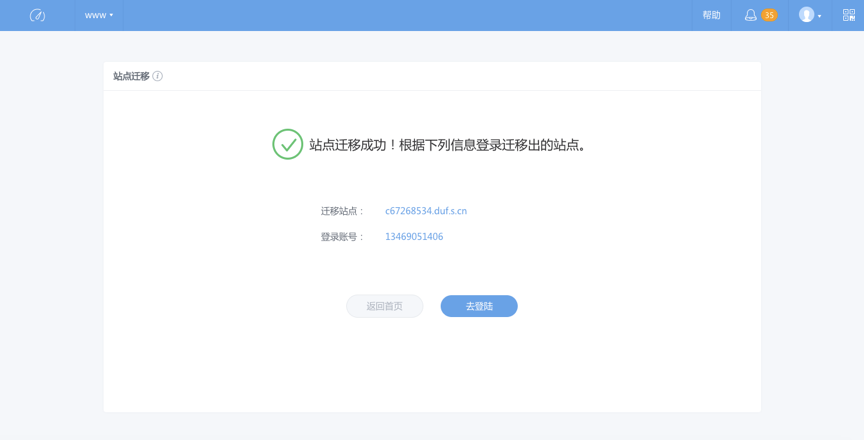
Task: Click the info icon beside 站点迁移
Action: point(158,76)
